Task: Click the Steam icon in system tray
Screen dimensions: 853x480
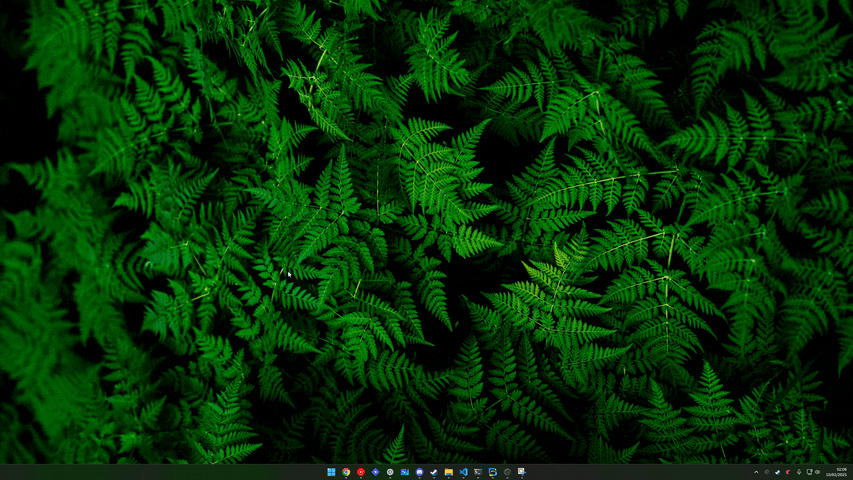Action: (778, 472)
